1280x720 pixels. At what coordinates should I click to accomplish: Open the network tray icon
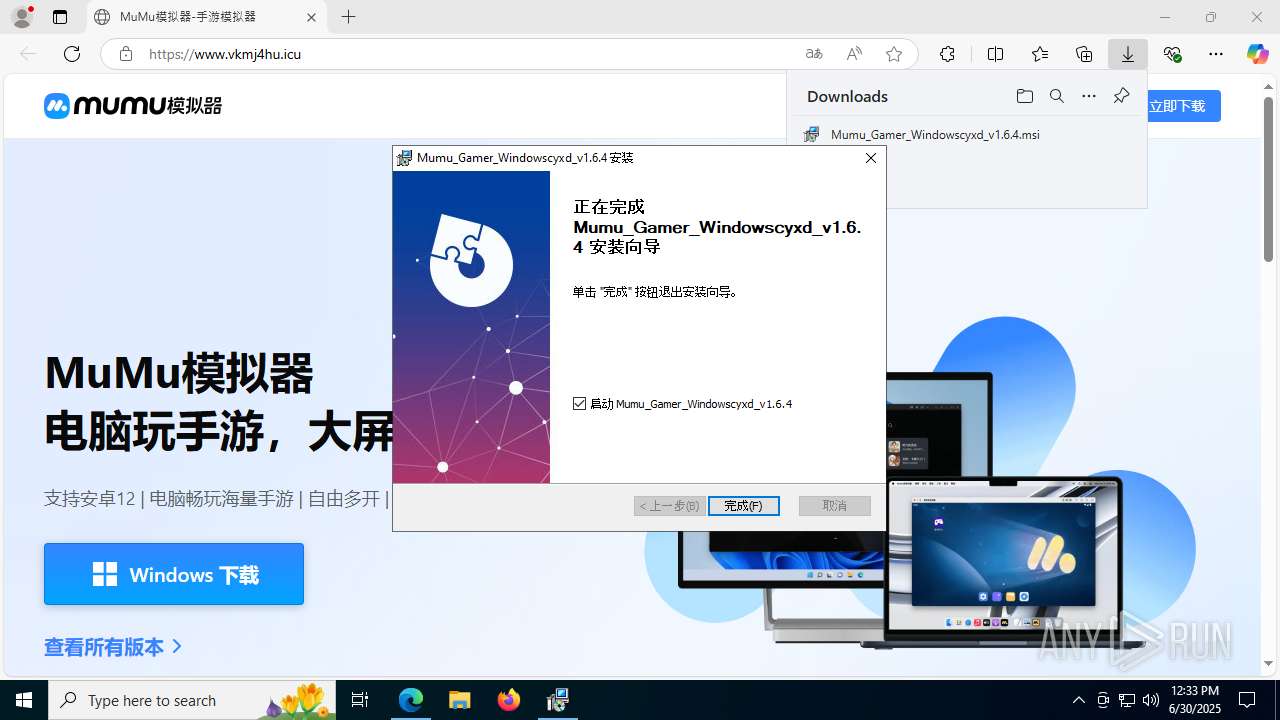click(x=1127, y=700)
